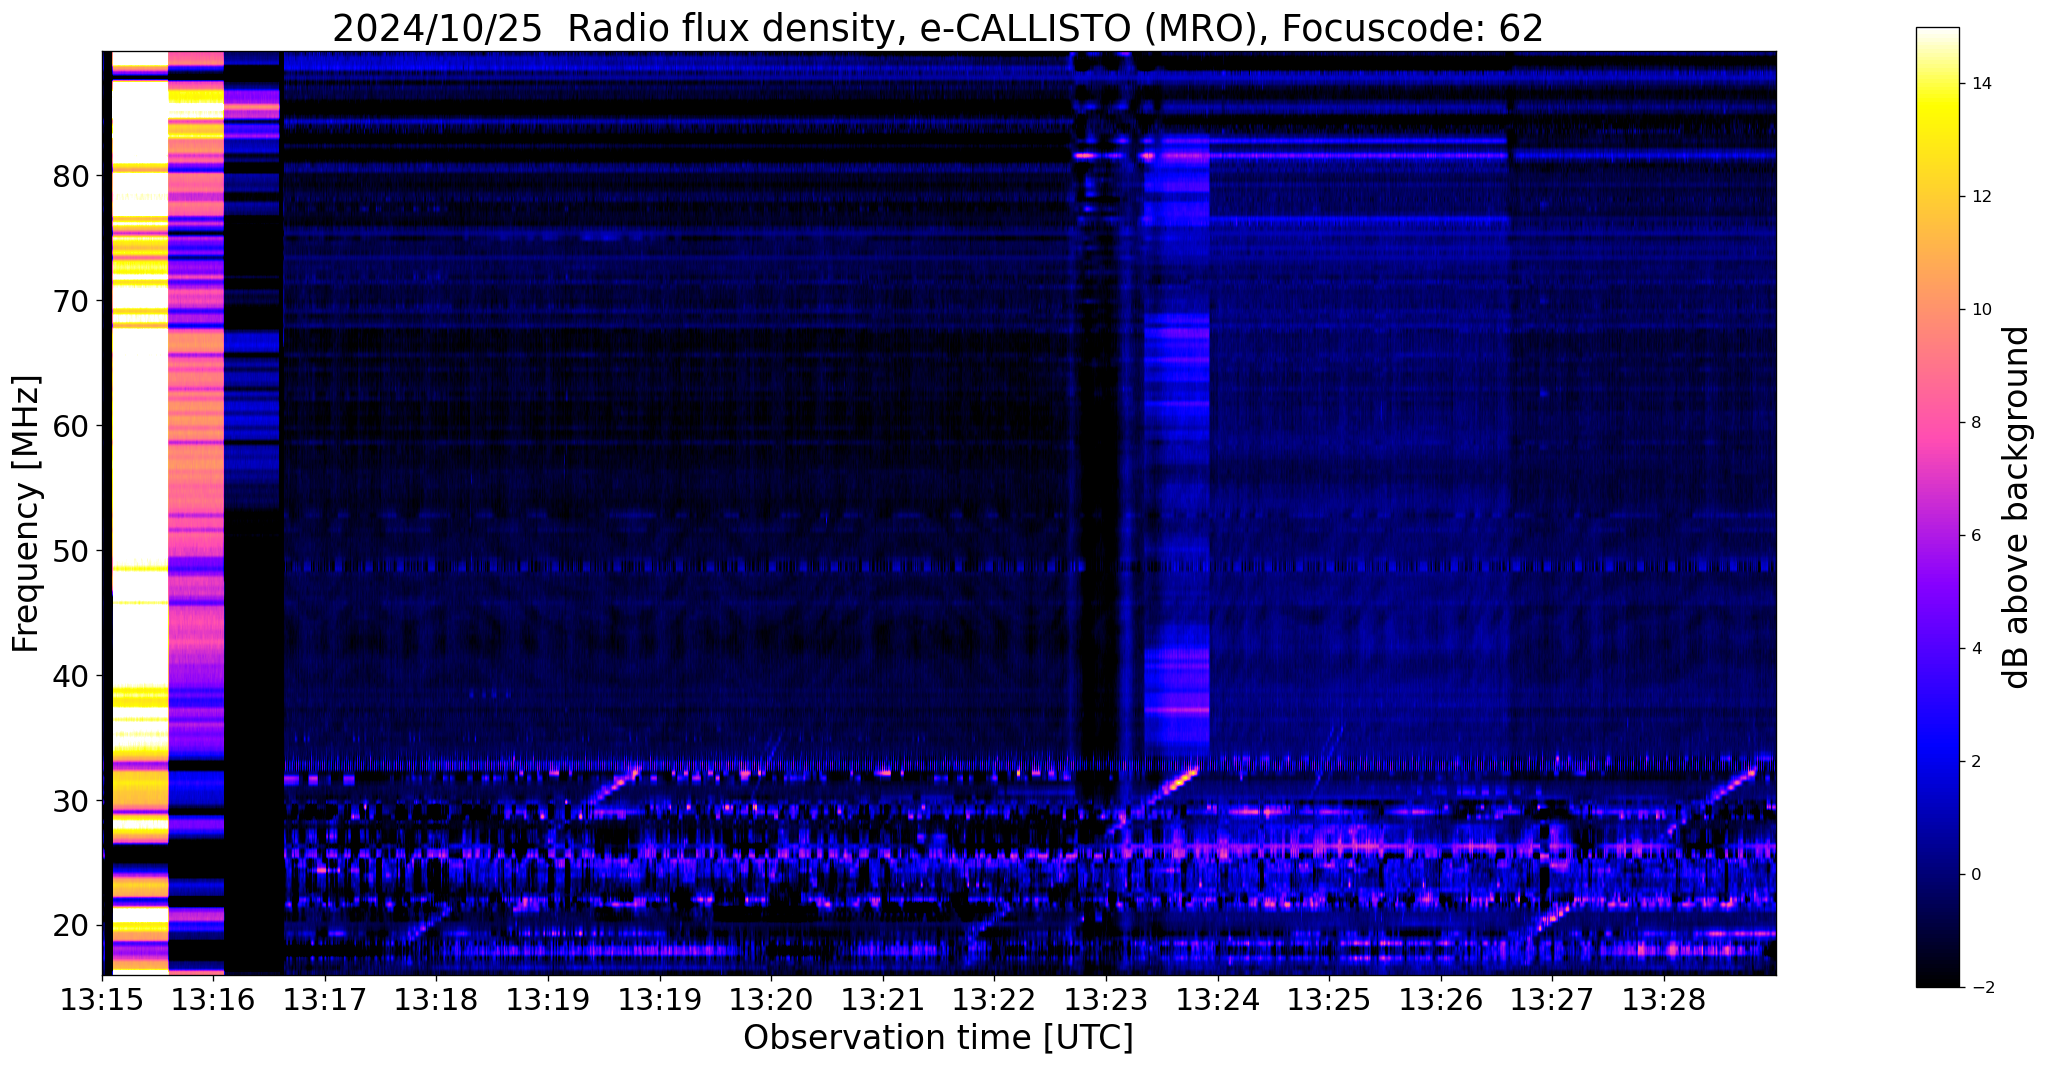Select the 60 MHz frequency tick label

[71, 427]
